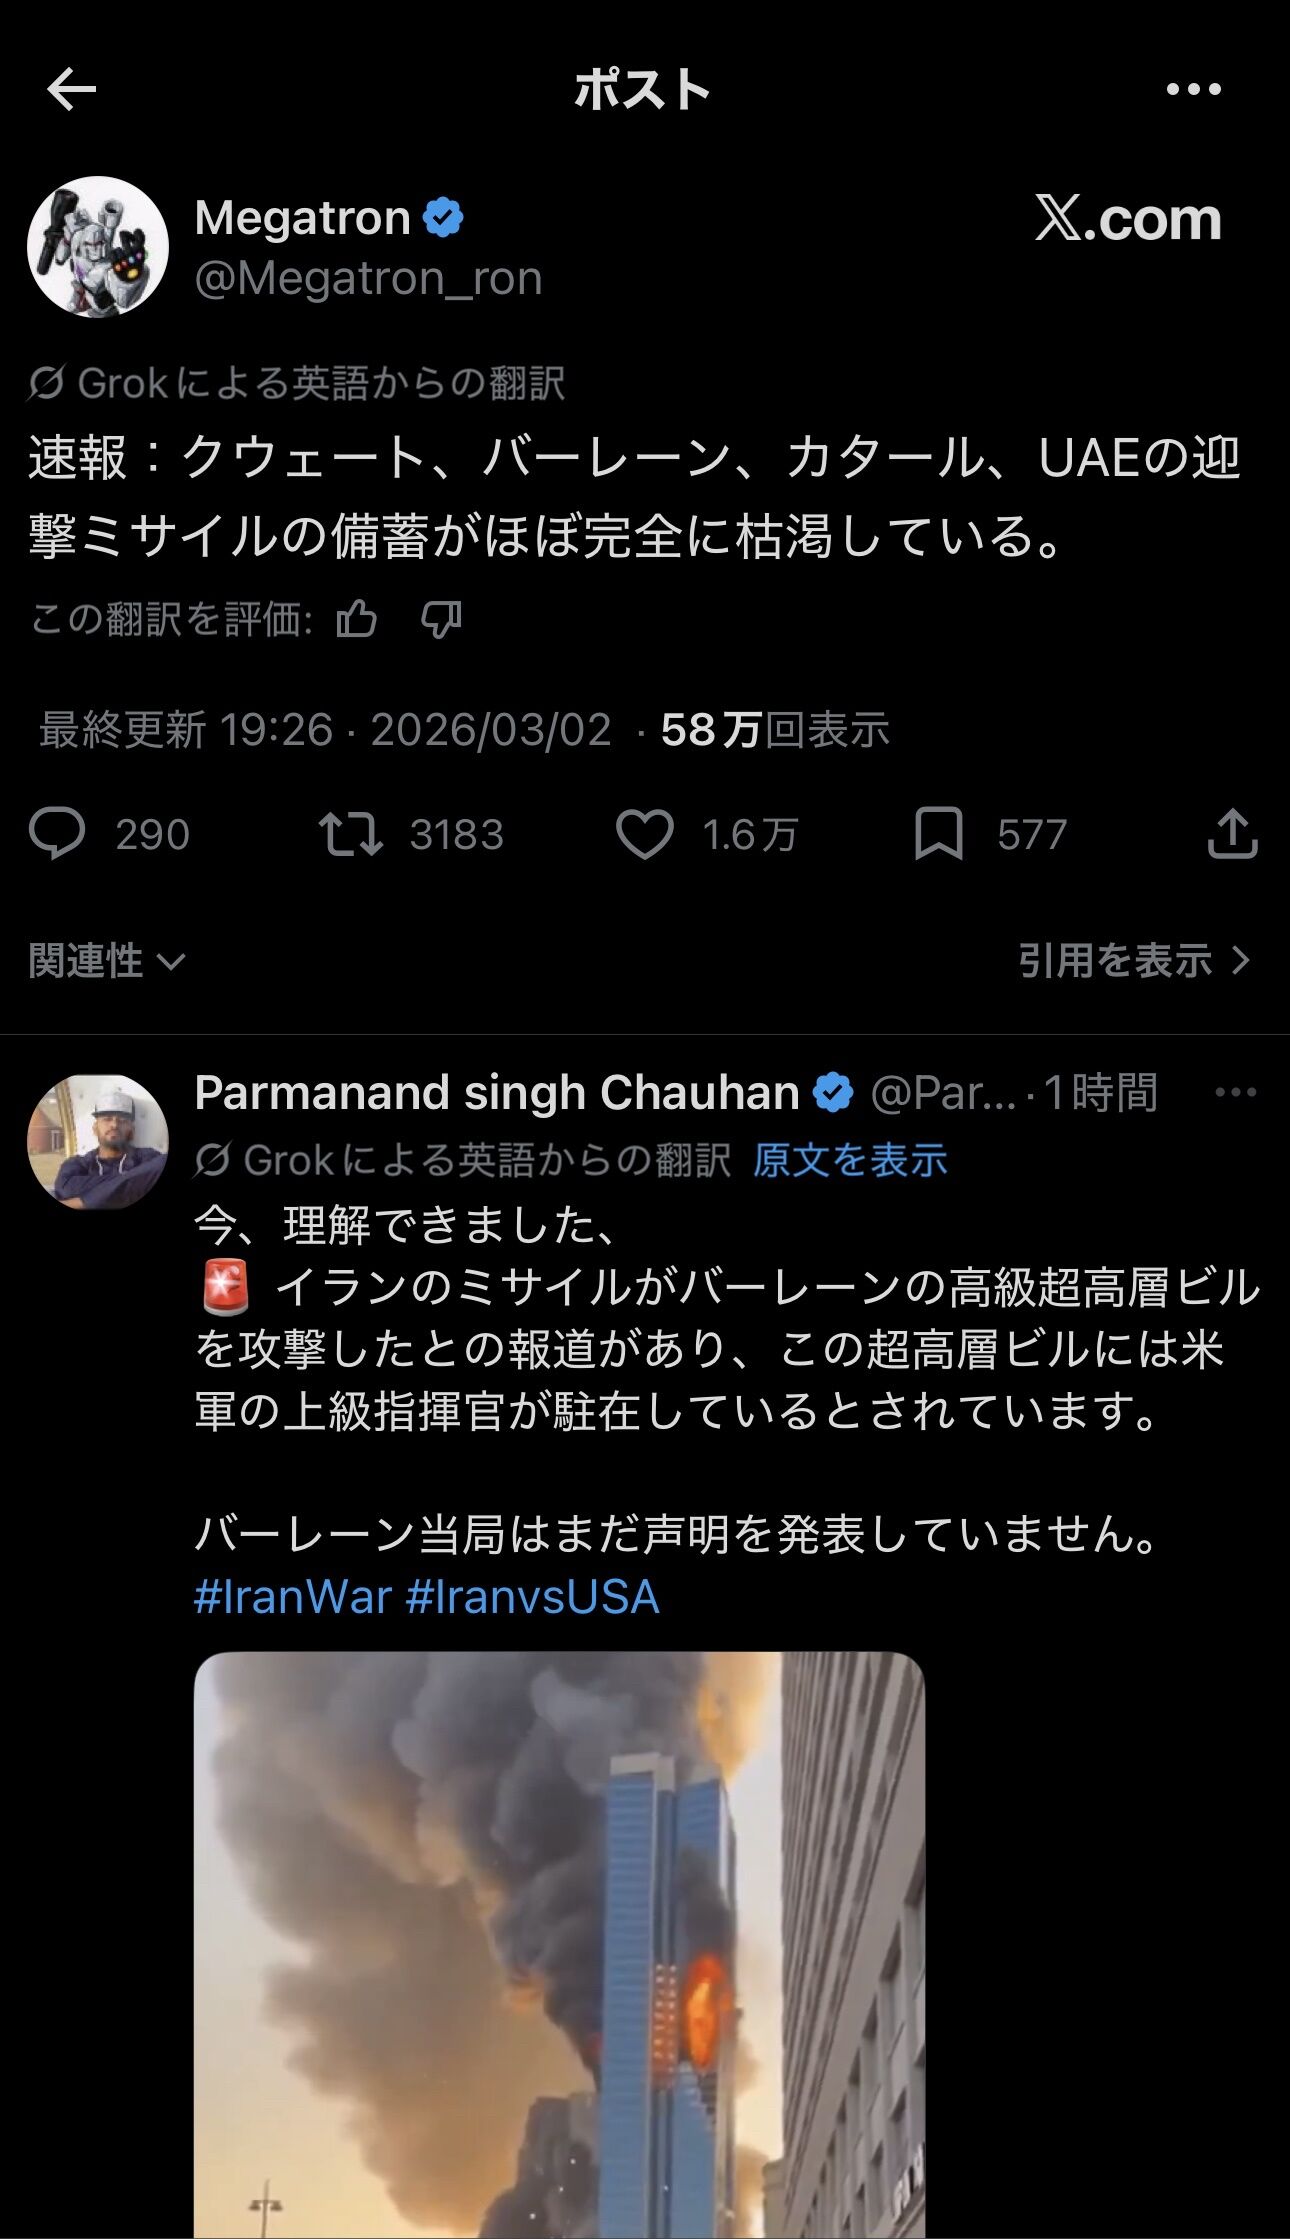Image resolution: width=1290 pixels, height=2239 pixels.
Task: Show original text via 原文を表示
Action: coord(850,1160)
